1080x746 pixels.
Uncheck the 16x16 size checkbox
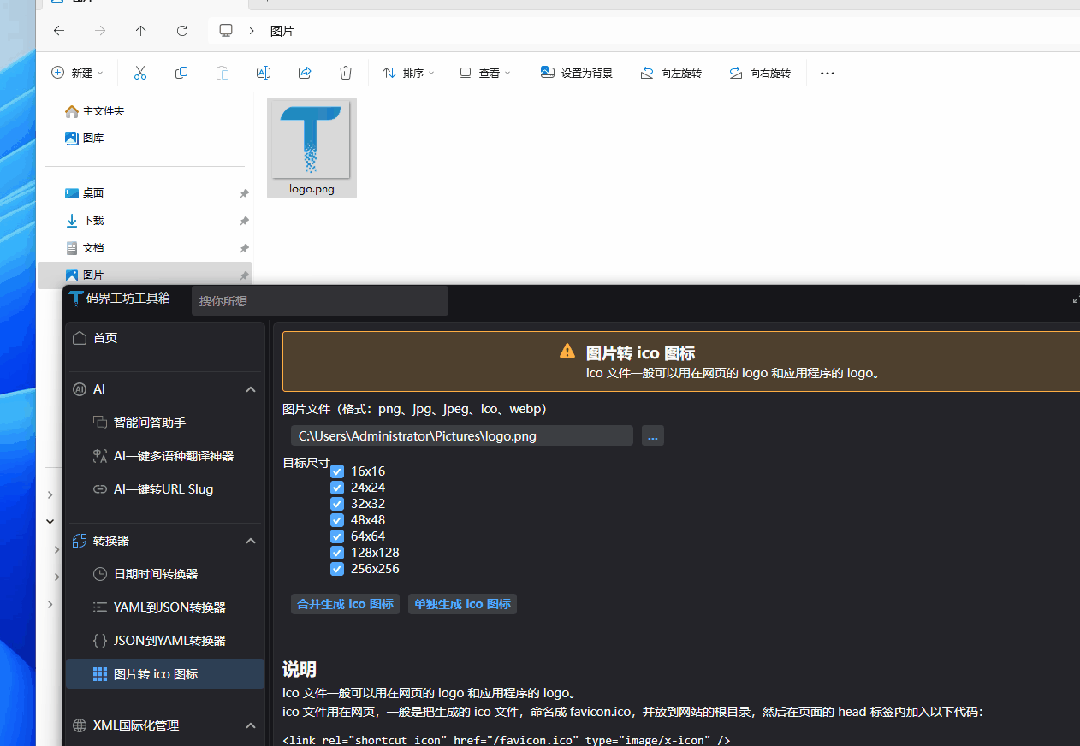click(x=337, y=472)
